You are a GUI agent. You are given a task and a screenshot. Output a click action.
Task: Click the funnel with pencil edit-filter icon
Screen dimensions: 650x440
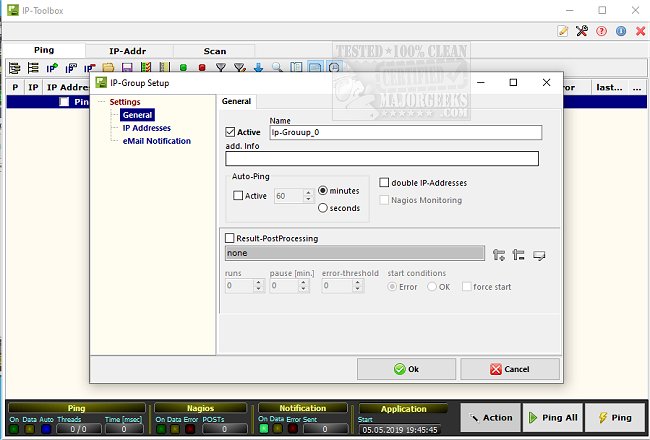coord(240,68)
